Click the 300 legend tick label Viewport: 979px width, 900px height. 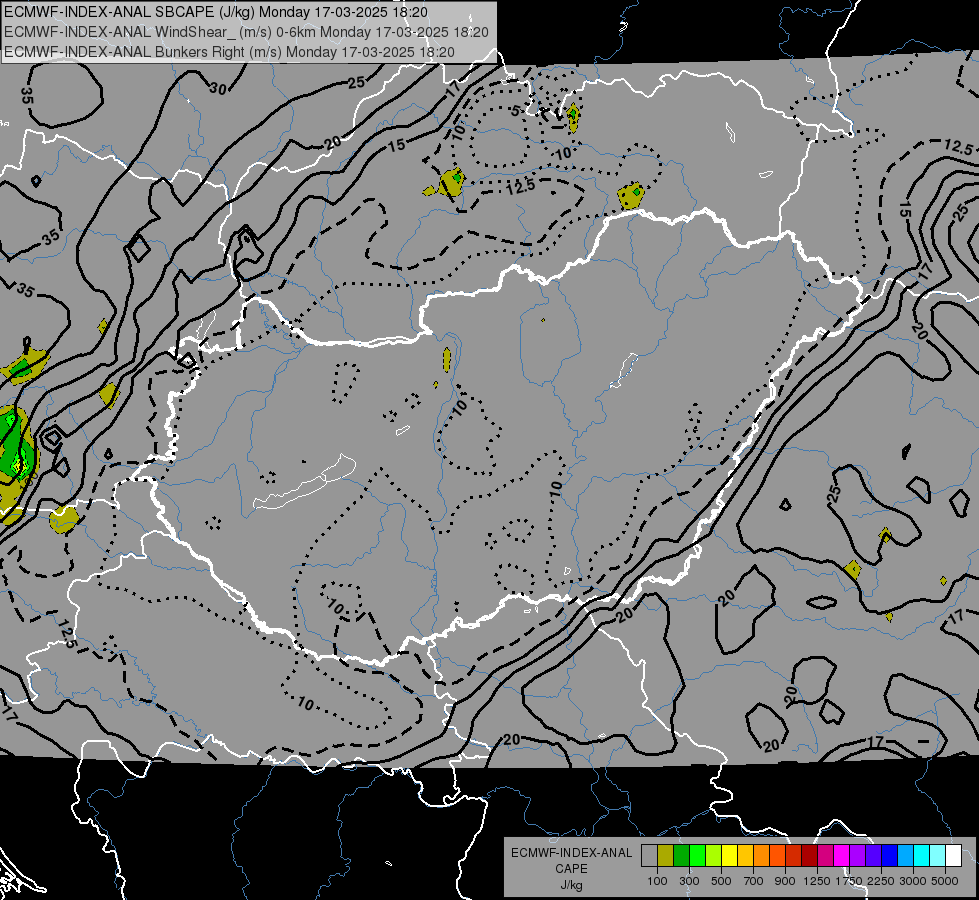pos(689,881)
